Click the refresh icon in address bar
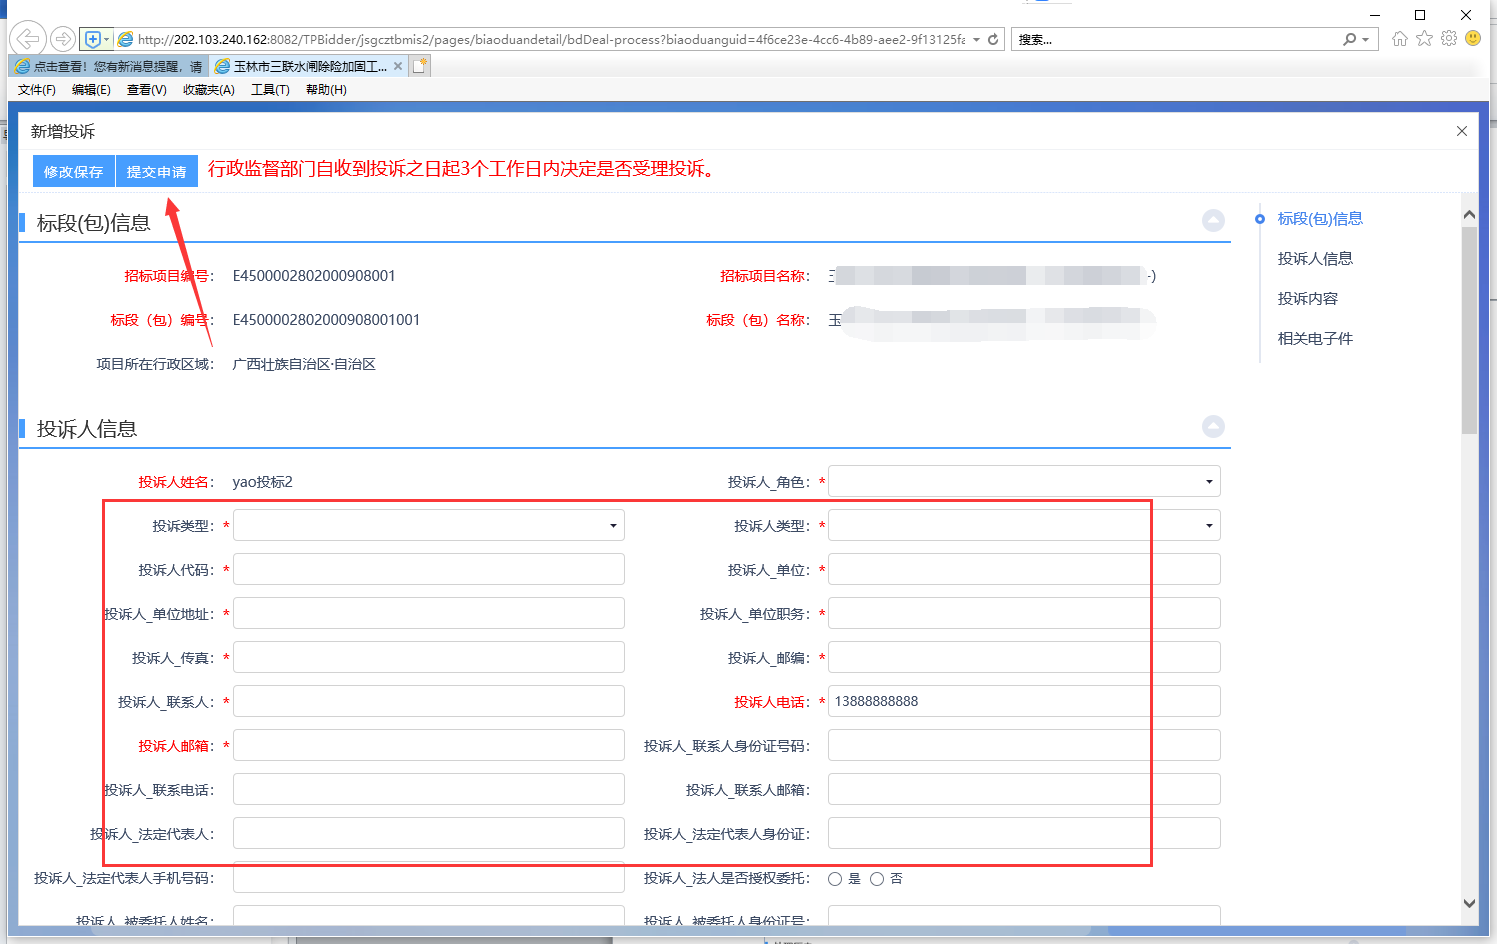This screenshot has height=944, width=1497. [993, 40]
